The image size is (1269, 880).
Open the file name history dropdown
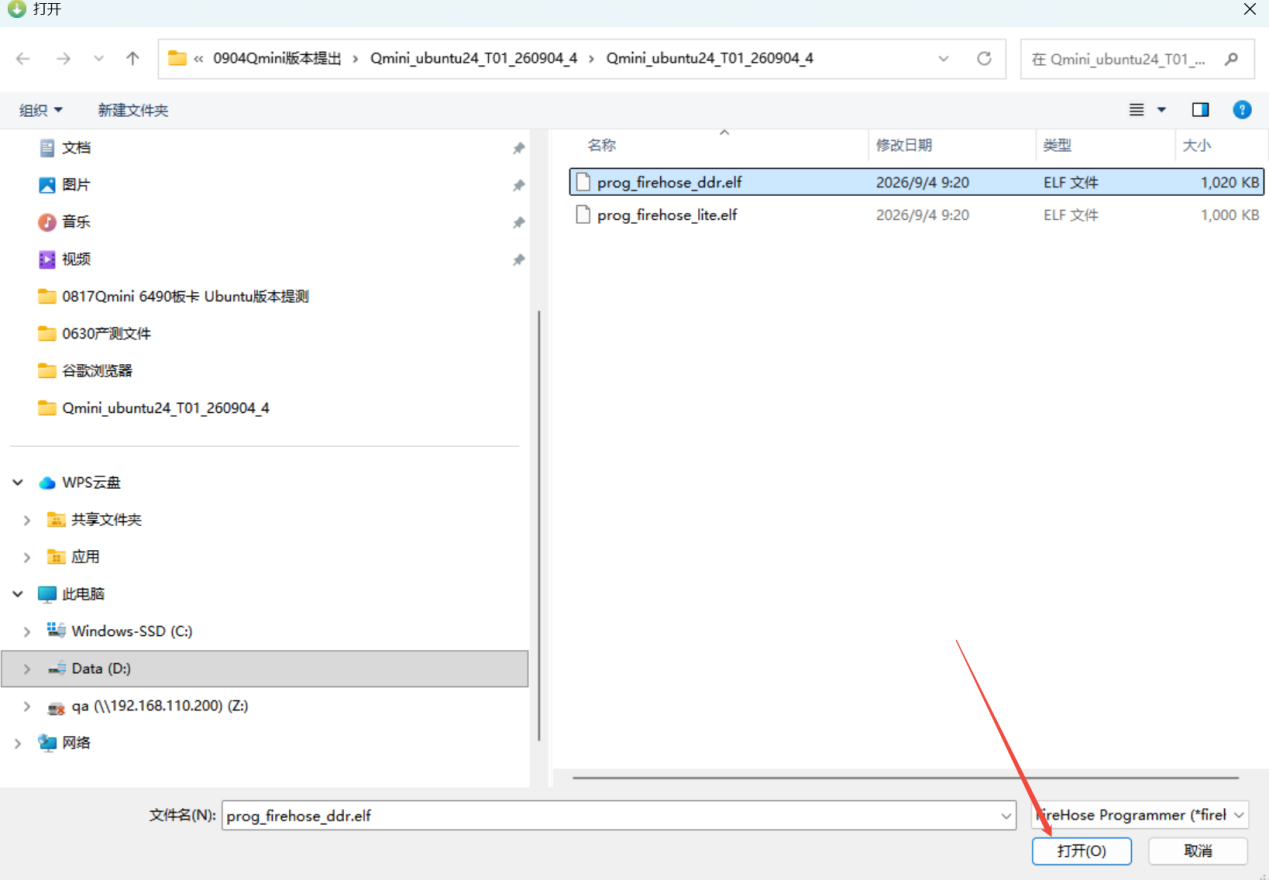pyautogui.click(x=1007, y=816)
